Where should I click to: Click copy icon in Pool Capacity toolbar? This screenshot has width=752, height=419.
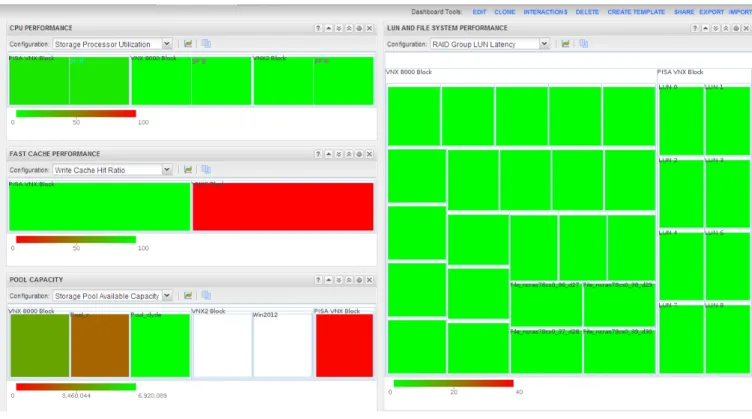coord(206,296)
